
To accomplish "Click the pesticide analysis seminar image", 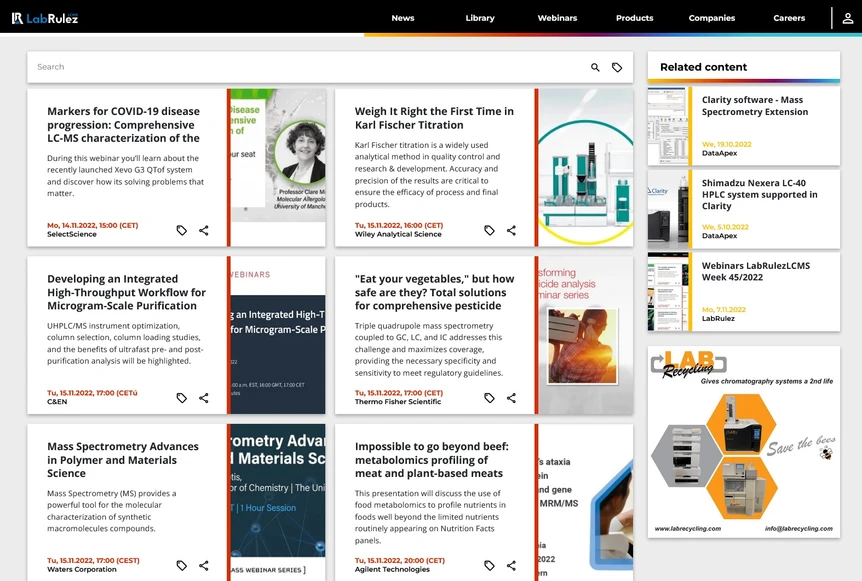I will [x=585, y=335].
